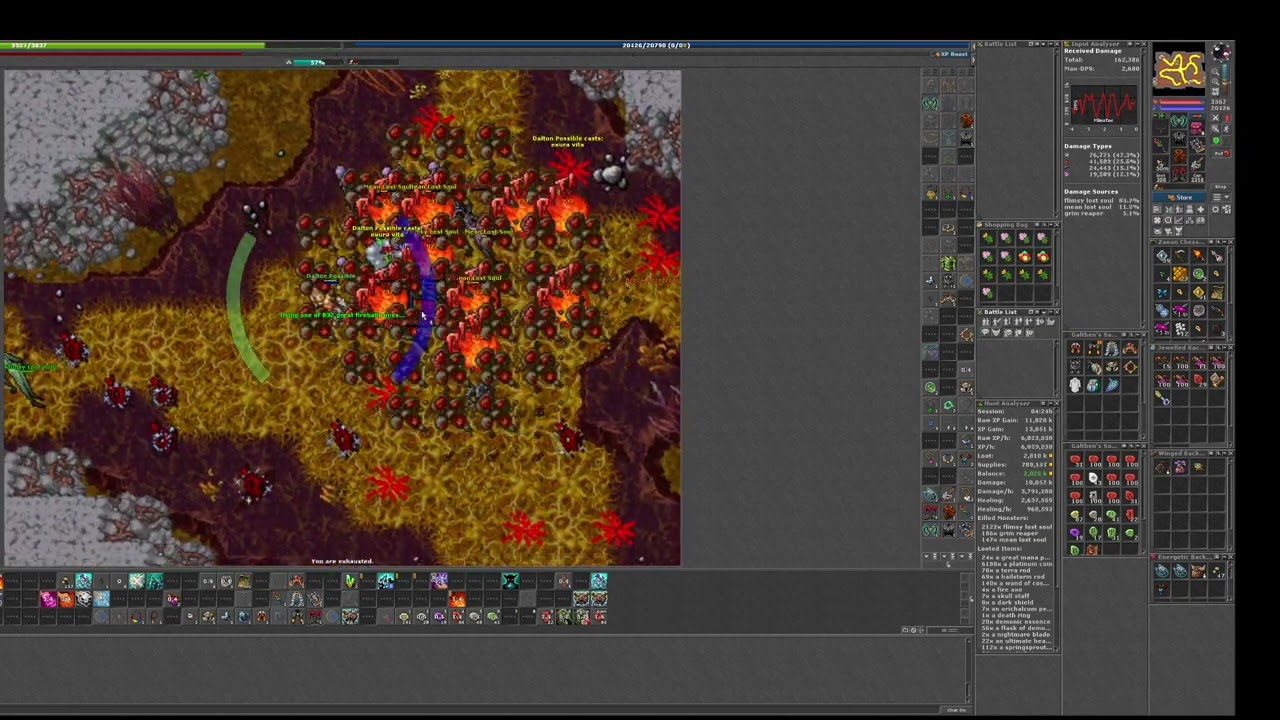Click pink spell hotkey in action bar
The height and width of the screenshot is (720, 1280).
[47, 599]
